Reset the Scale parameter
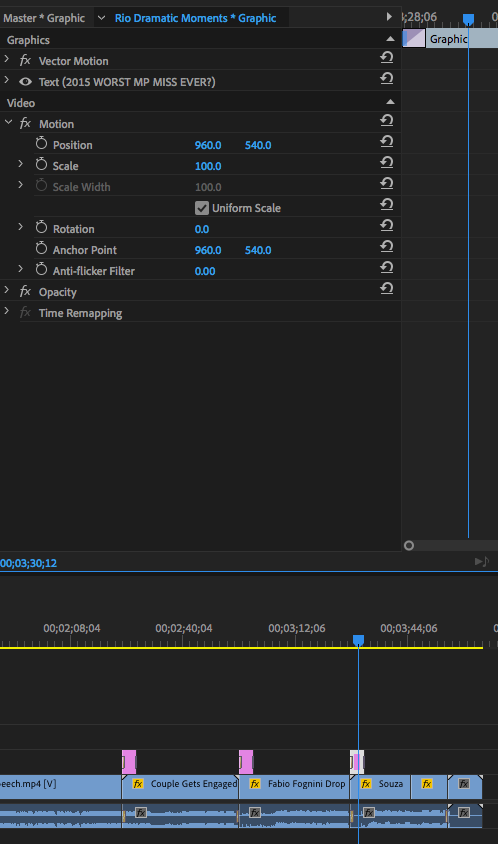 tap(387, 163)
